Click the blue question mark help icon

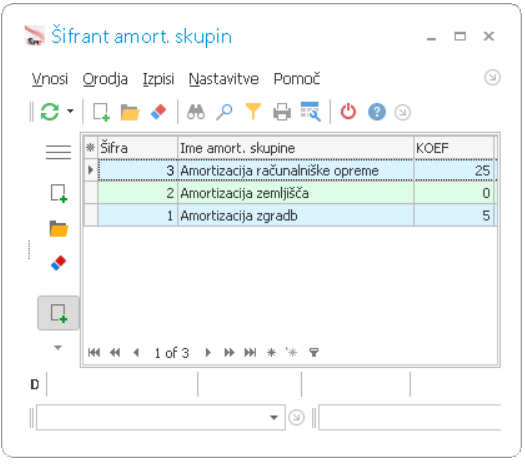(x=377, y=112)
